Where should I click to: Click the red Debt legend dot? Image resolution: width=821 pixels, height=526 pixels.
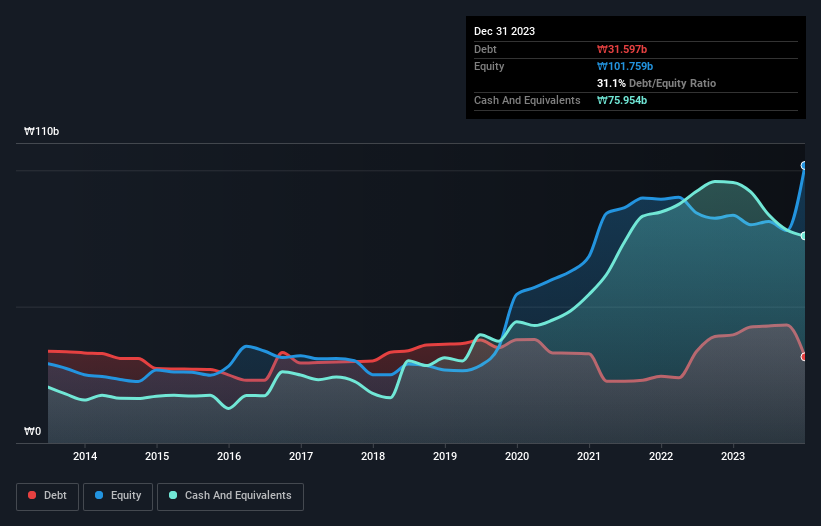click(32, 495)
